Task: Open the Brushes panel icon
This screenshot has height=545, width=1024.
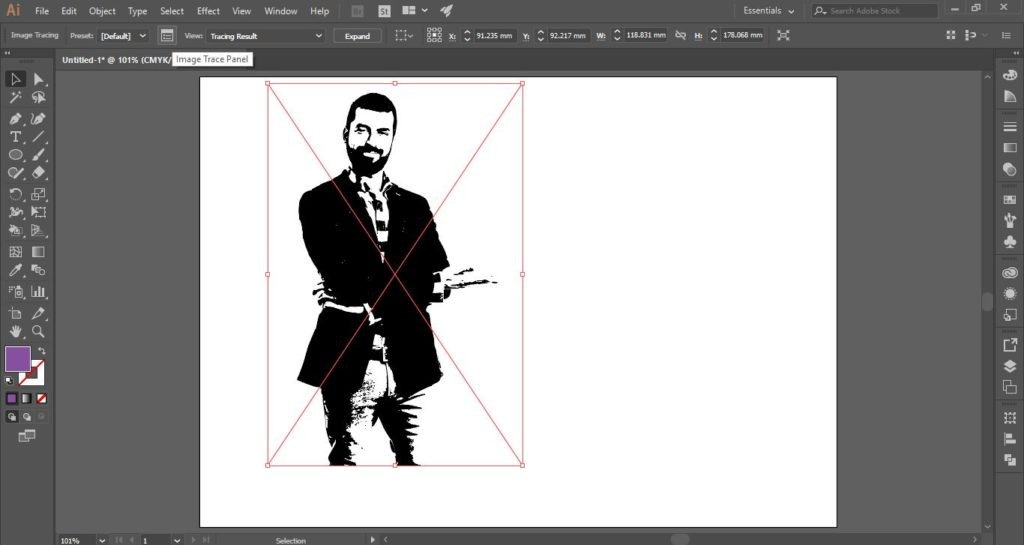Action: pos(1010,221)
